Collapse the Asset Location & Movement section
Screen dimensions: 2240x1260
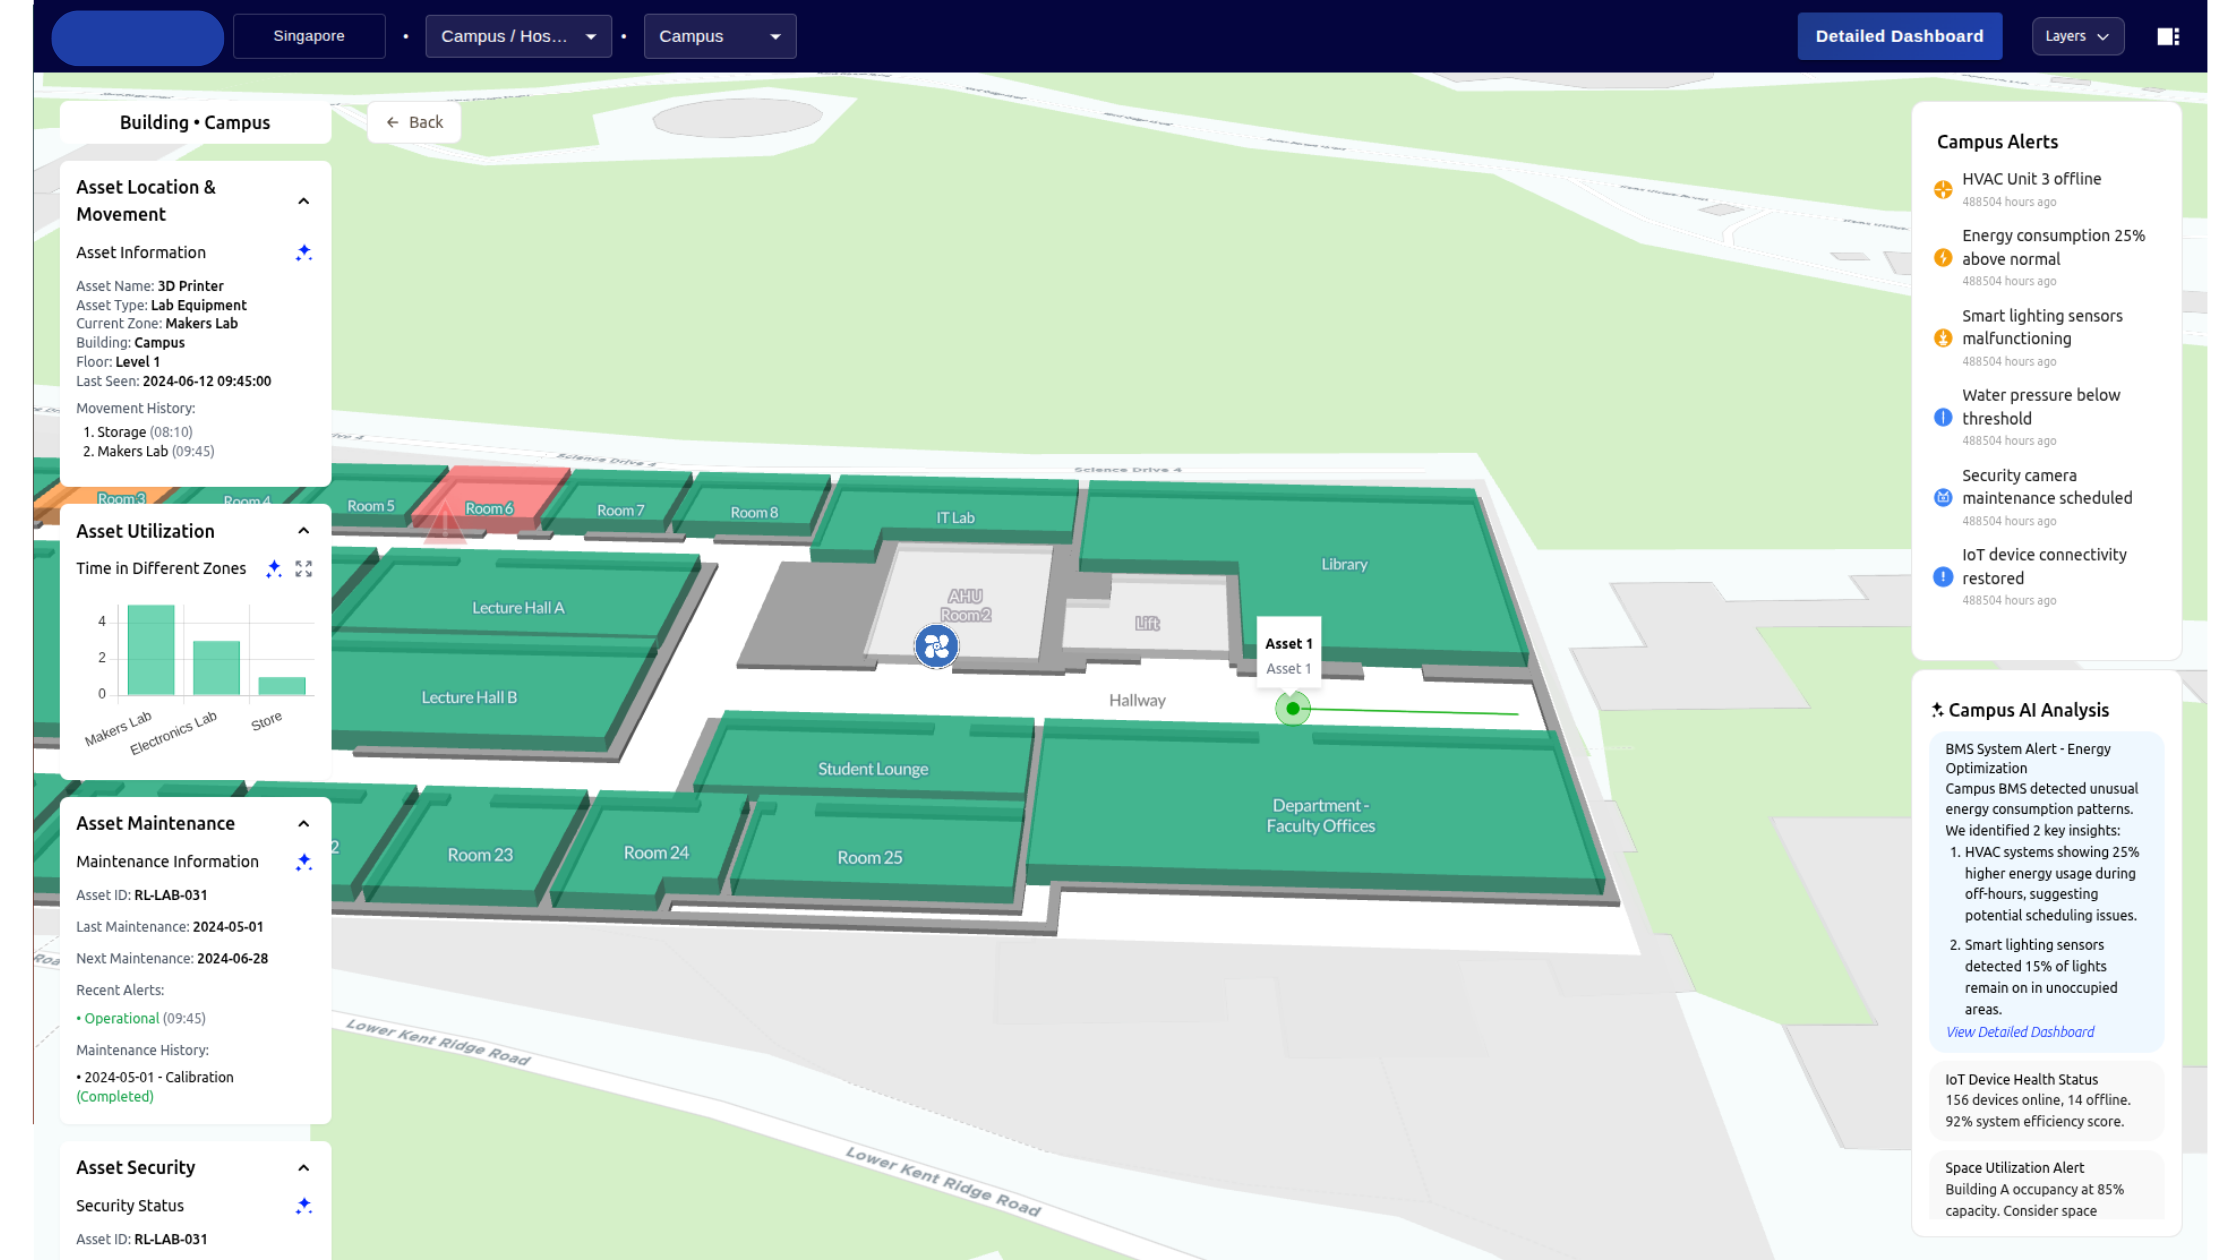(x=304, y=201)
